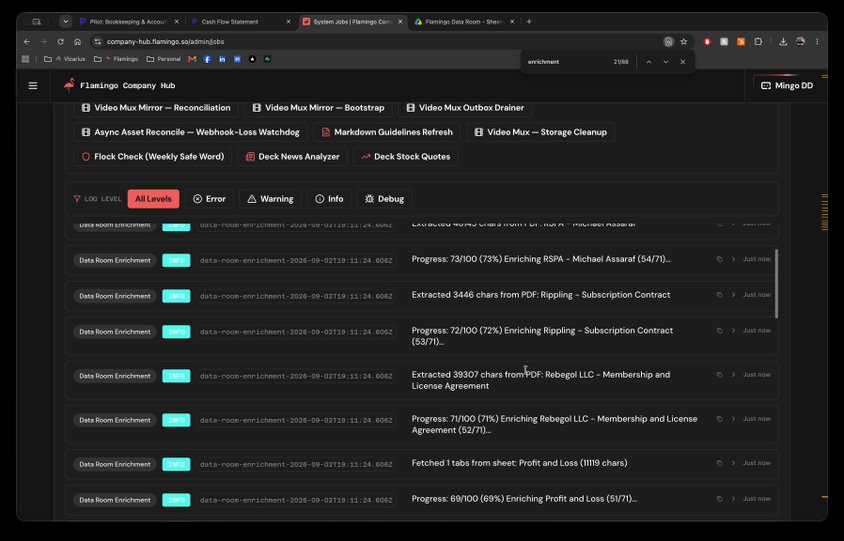
Task: Open the Facebook bookmark icon
Action: [207, 59]
